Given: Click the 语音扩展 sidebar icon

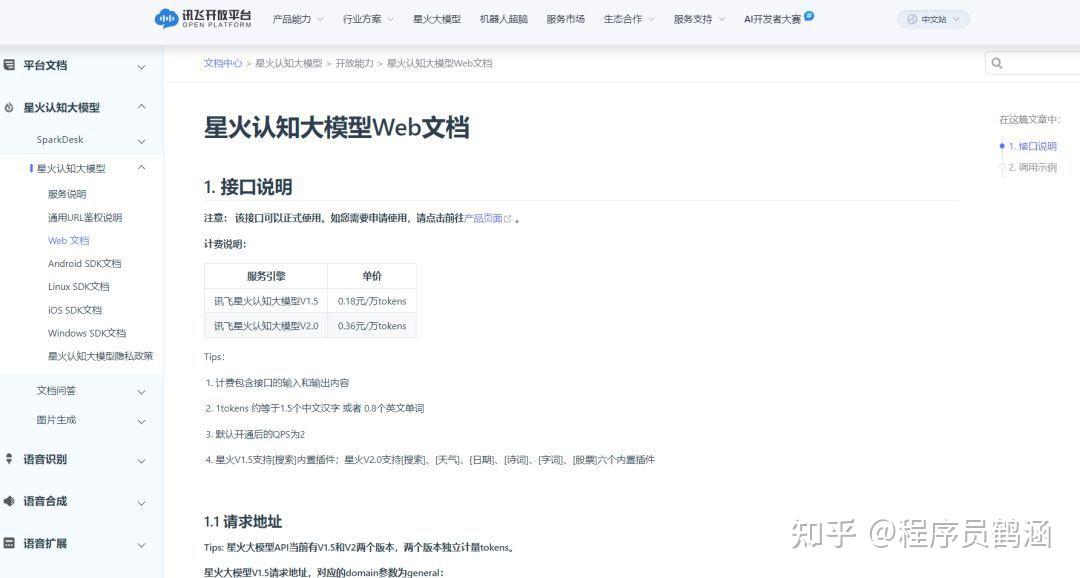Looking at the screenshot, I should click(9, 543).
